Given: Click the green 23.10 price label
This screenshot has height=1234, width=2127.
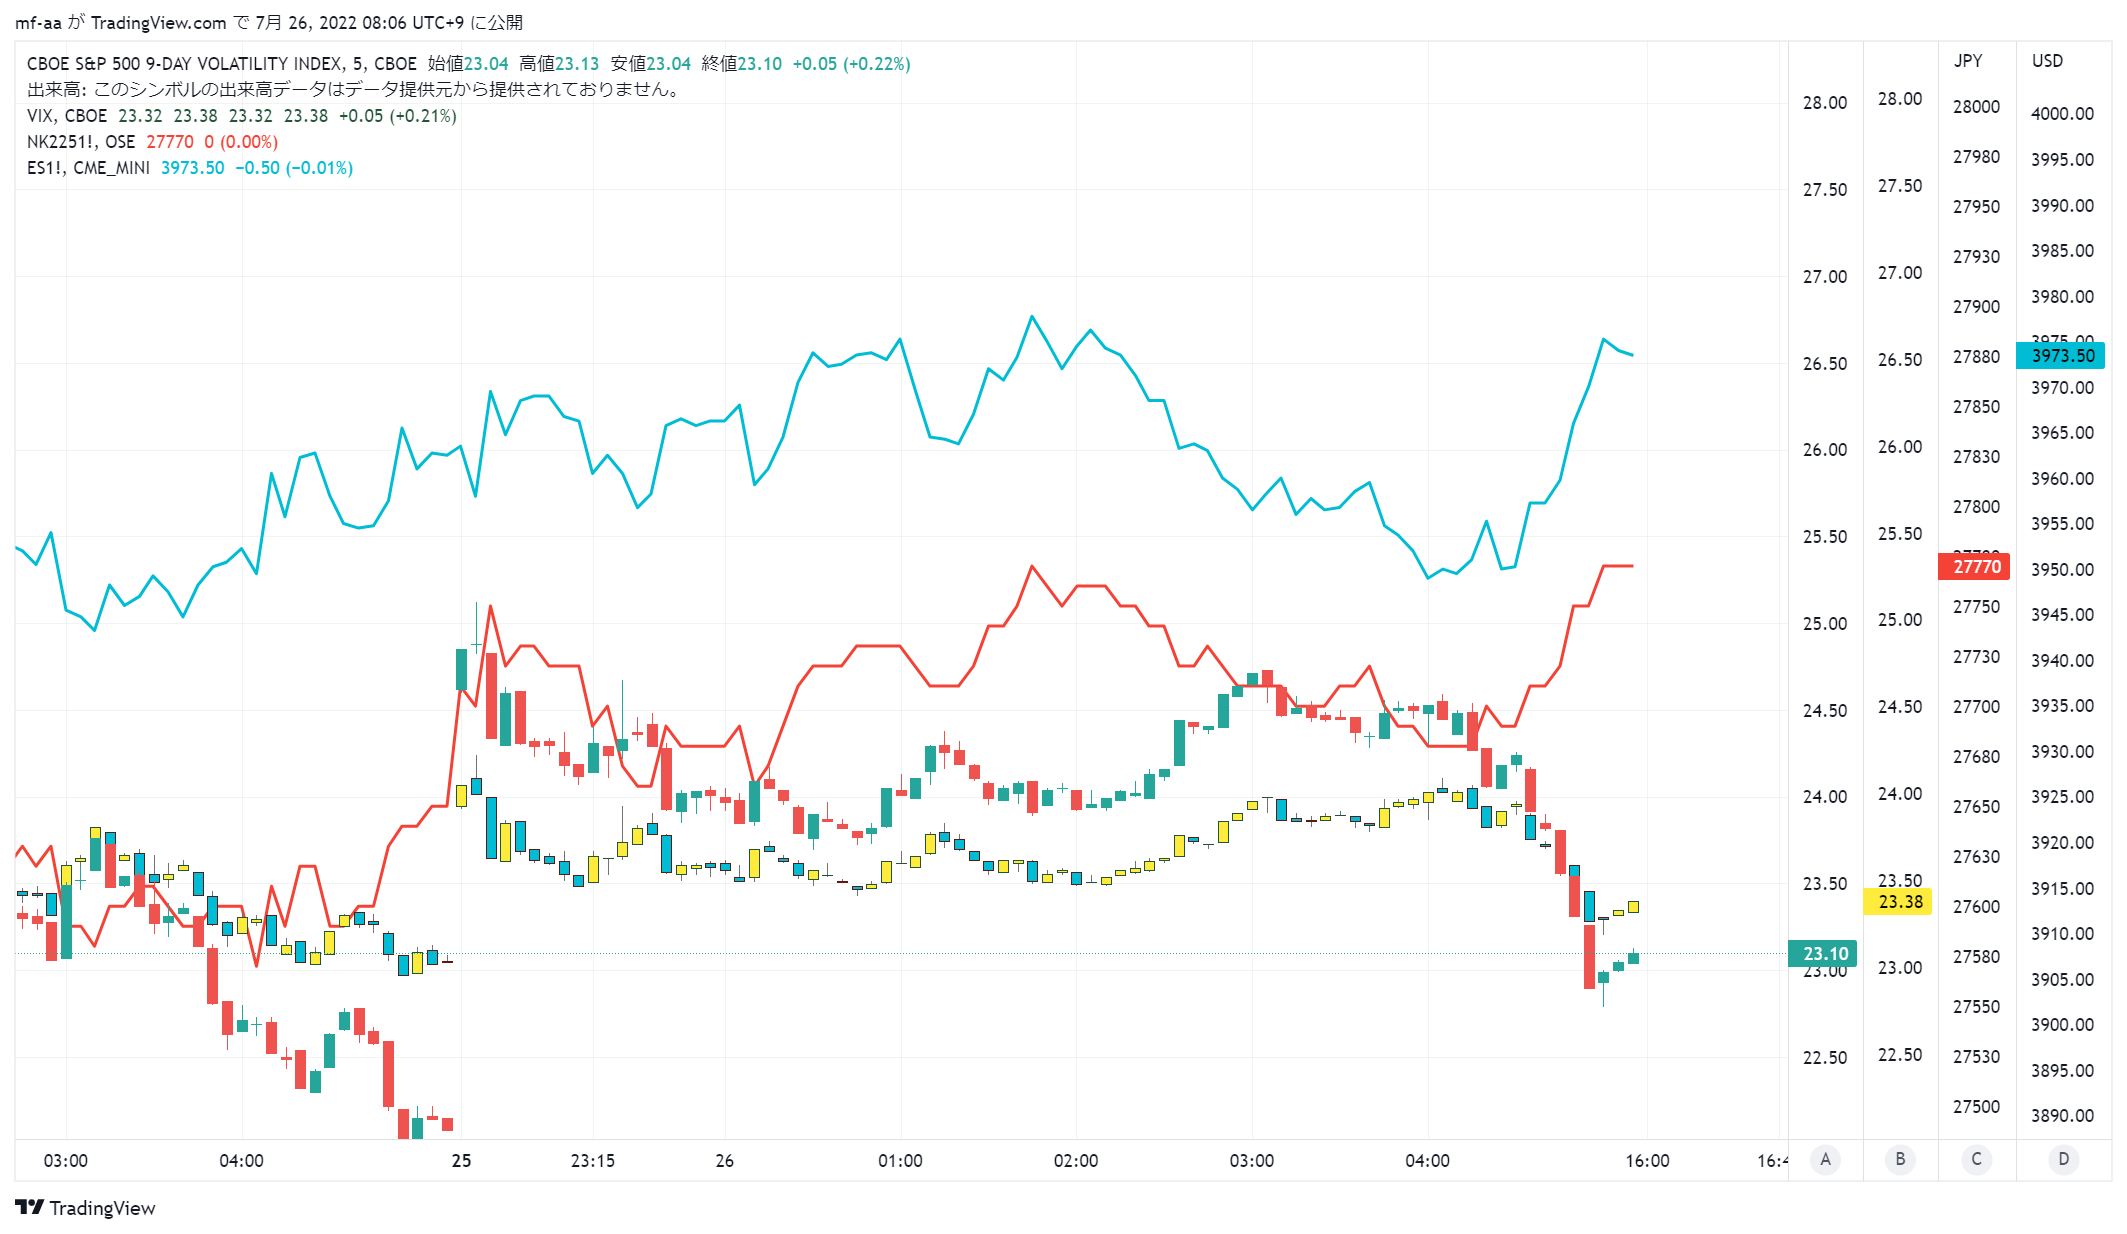Looking at the screenshot, I should tap(1824, 954).
